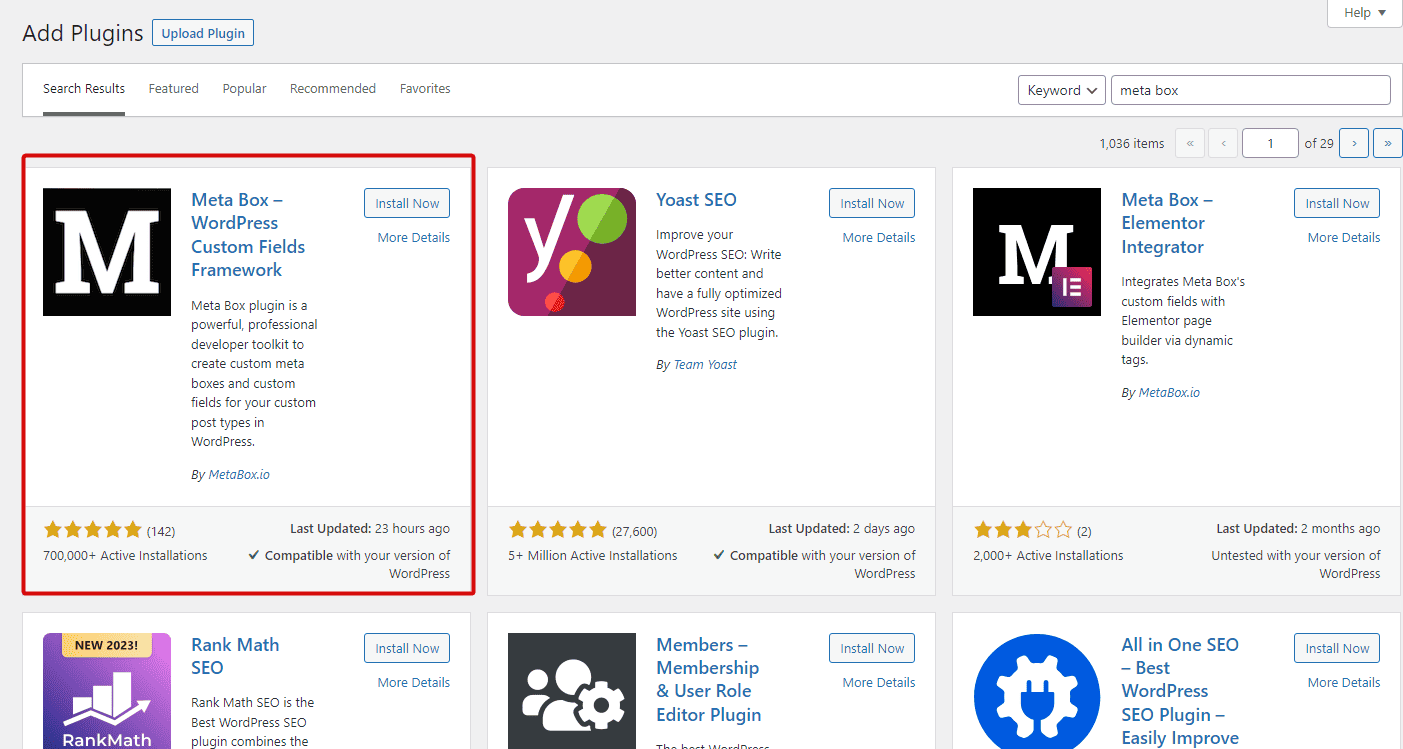Click the 700,000+ Active Installations text
Image resolution: width=1403 pixels, height=749 pixels.
click(x=125, y=556)
